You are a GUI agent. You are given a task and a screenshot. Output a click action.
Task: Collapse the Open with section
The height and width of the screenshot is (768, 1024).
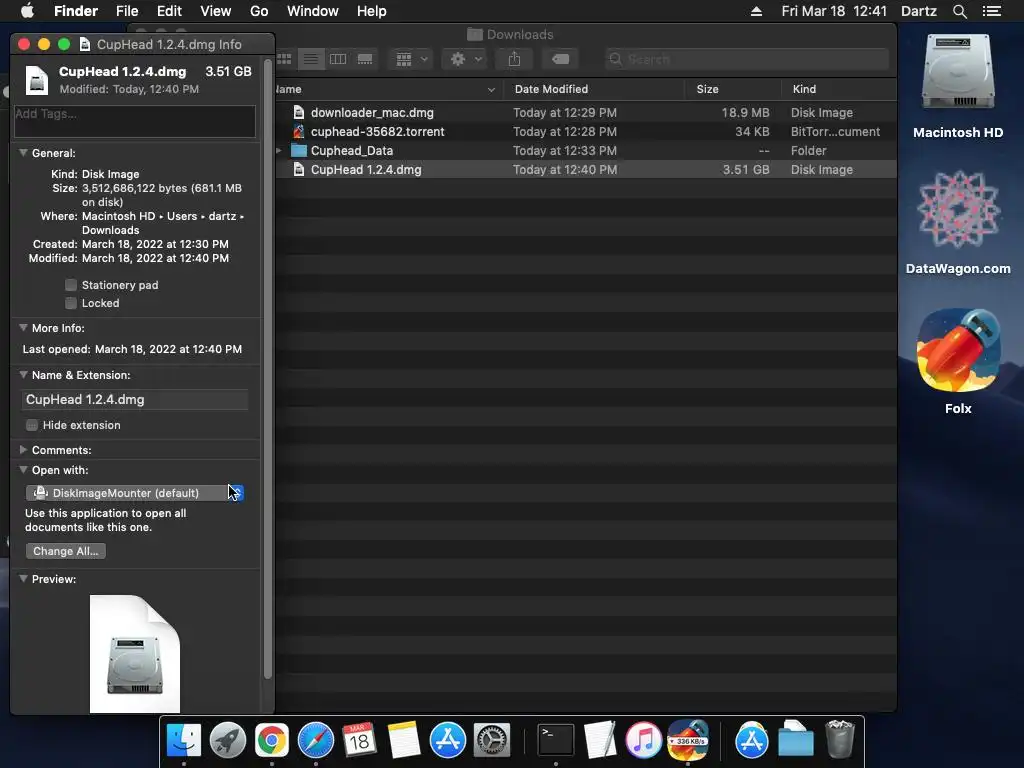[x=23, y=470]
